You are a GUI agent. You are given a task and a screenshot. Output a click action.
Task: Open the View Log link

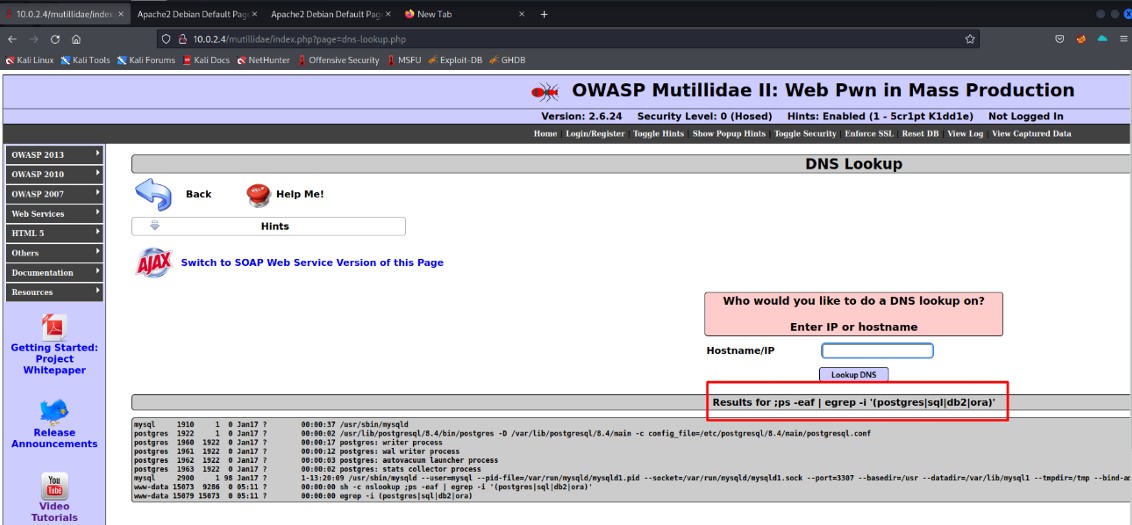965,134
